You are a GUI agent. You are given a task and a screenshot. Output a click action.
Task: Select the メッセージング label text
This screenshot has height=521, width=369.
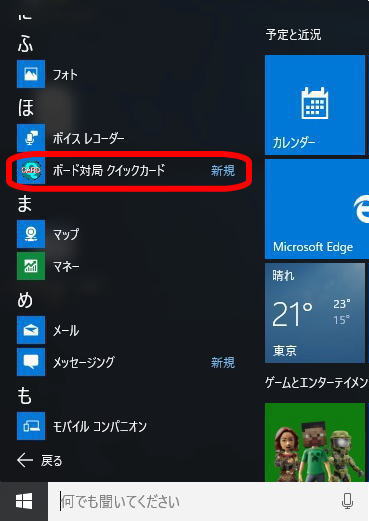pyautogui.click(x=84, y=362)
